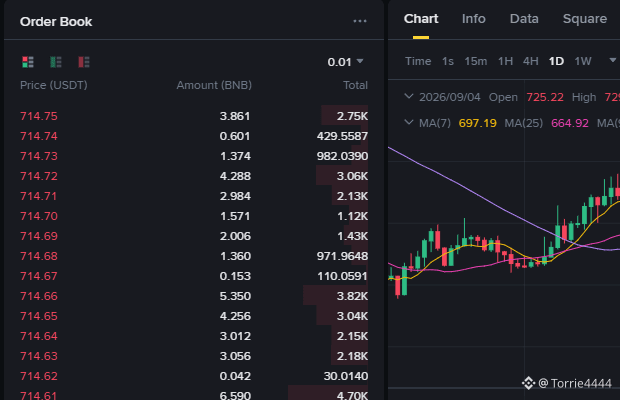620x400 pixels.
Task: Expand more chart interval options arrow
Action: point(612,60)
